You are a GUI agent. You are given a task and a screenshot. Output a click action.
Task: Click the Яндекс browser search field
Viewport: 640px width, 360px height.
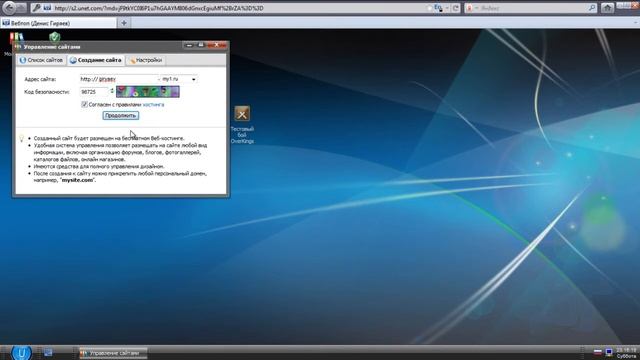pyautogui.click(x=531, y=8)
